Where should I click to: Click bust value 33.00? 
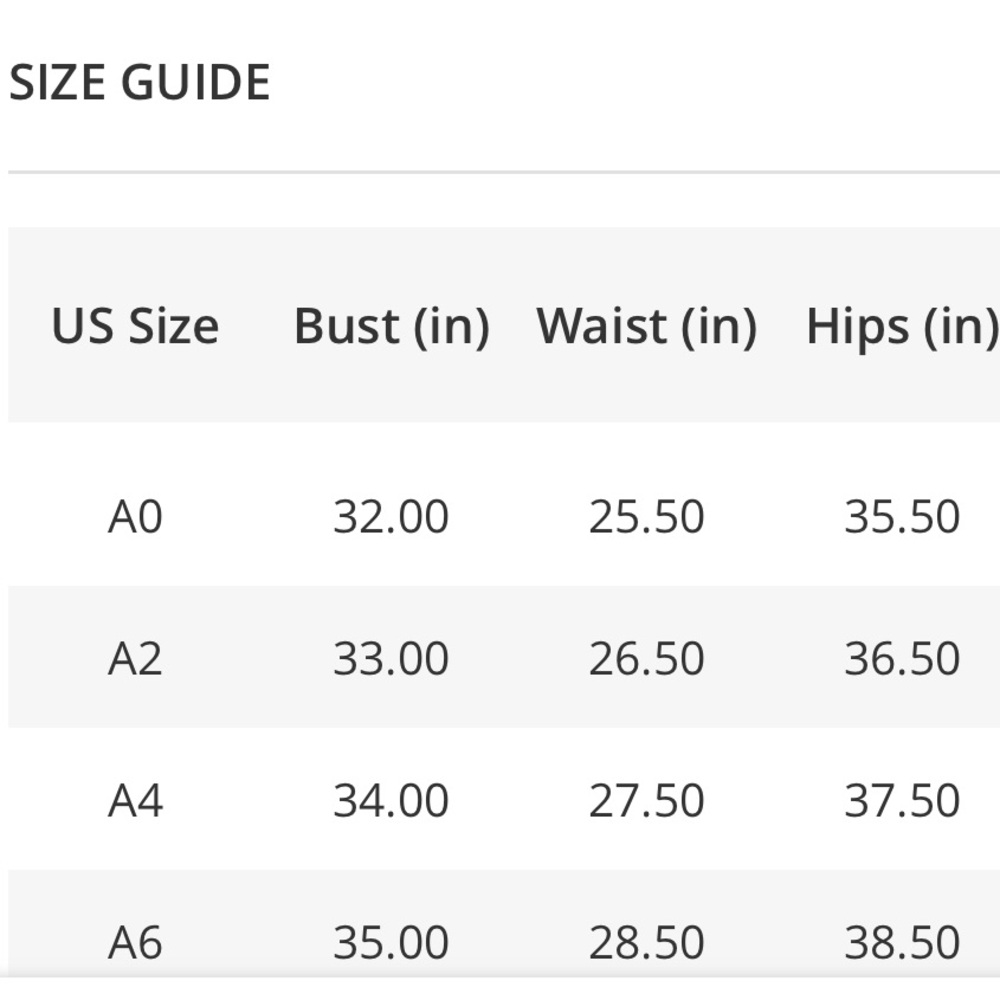pyautogui.click(x=391, y=659)
